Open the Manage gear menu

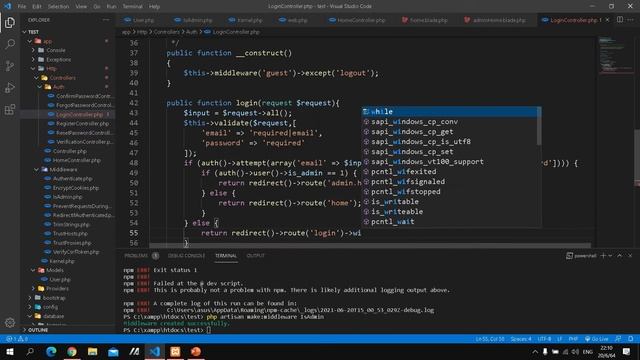coord(10,322)
